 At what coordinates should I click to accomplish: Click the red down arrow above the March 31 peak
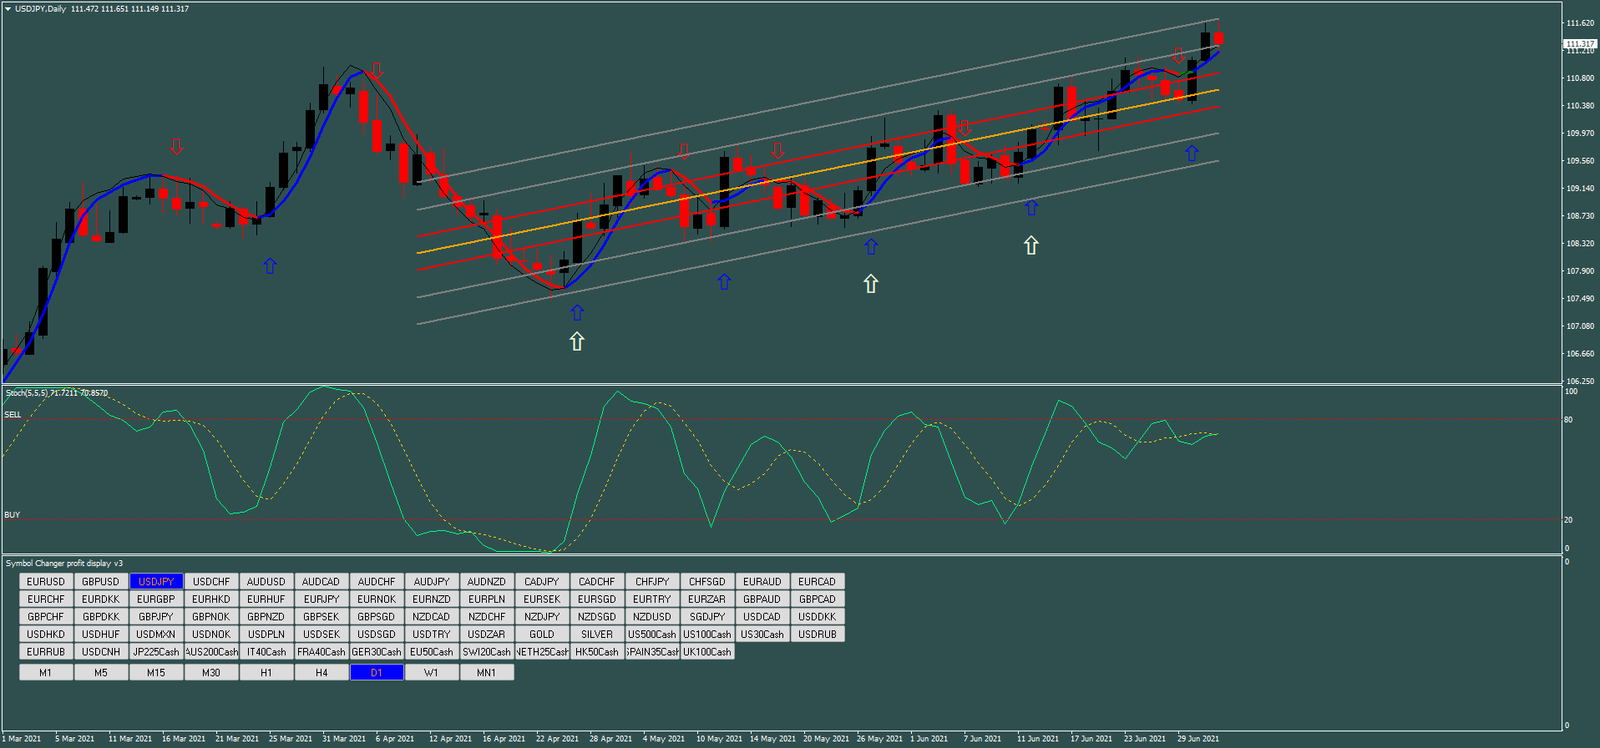click(377, 70)
